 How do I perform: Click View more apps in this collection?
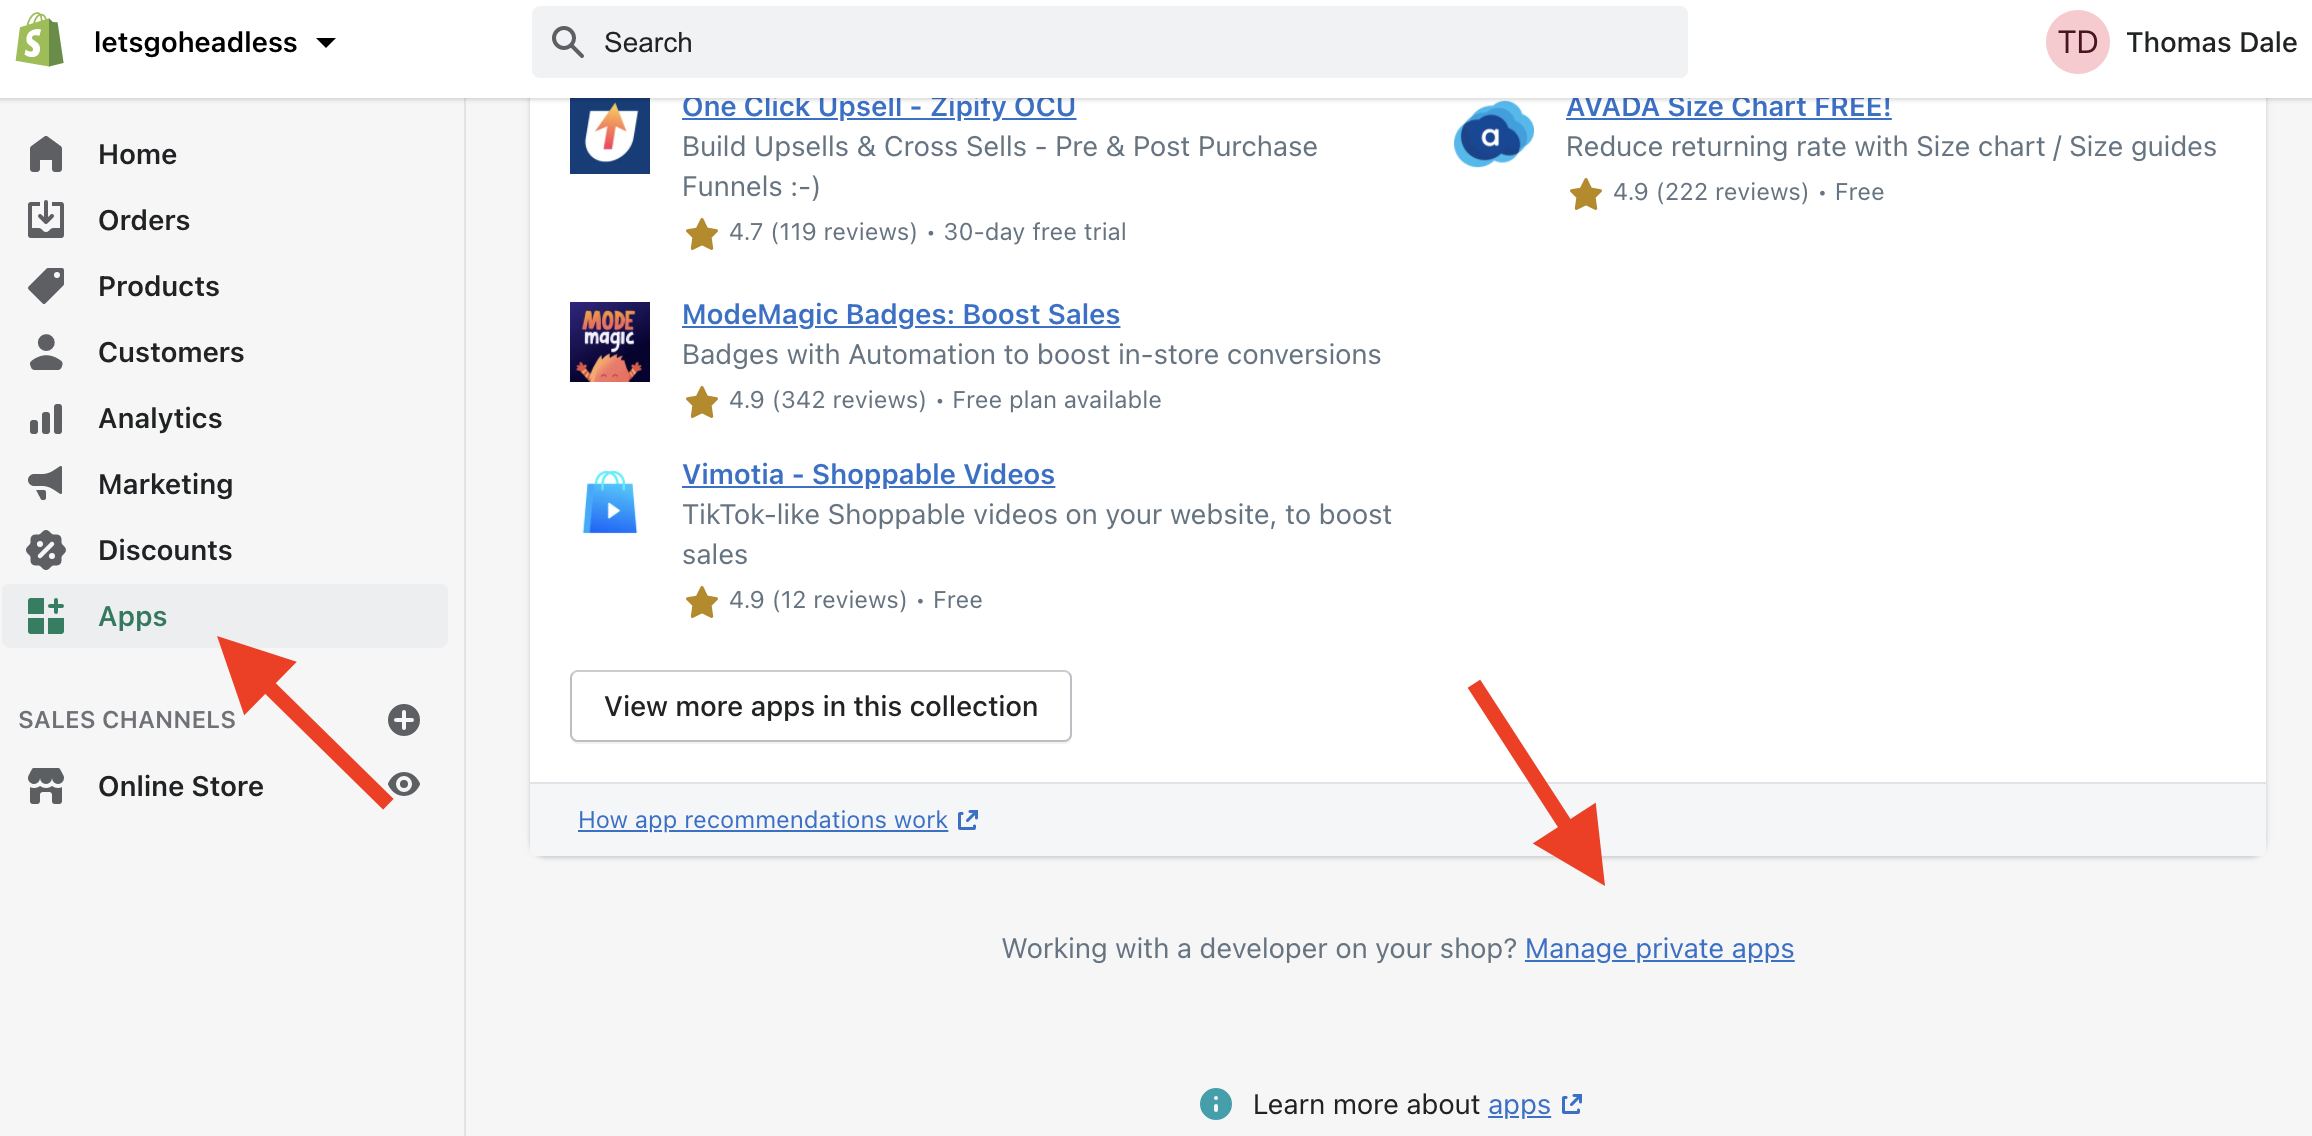click(820, 706)
